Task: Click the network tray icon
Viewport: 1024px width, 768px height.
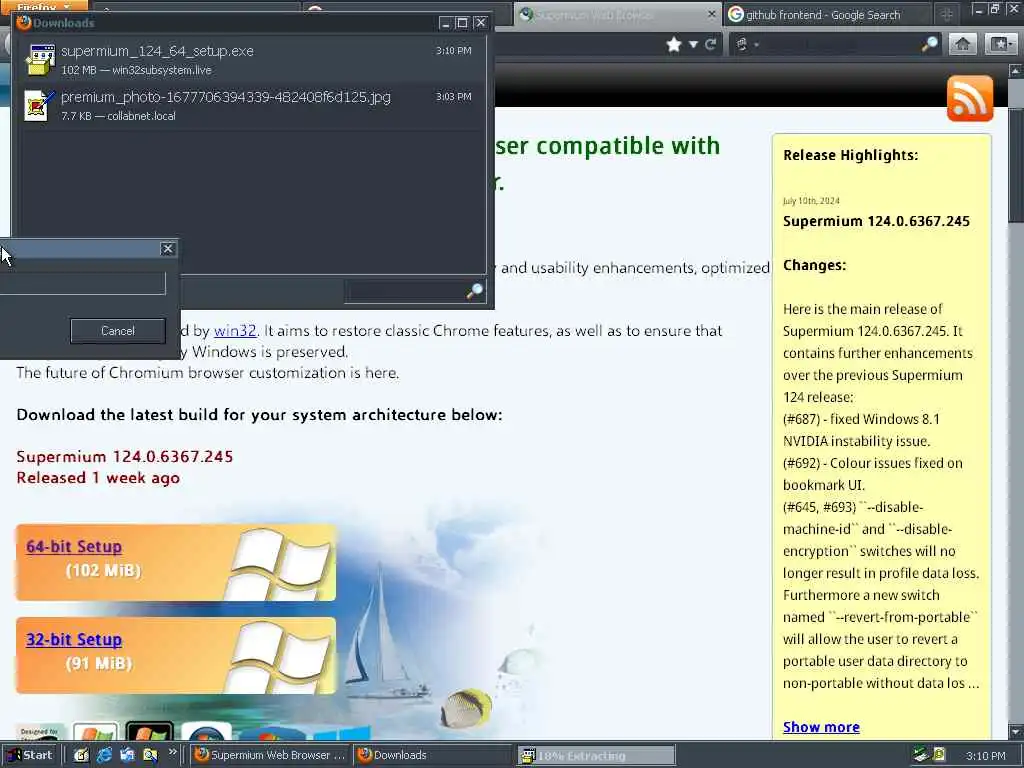Action: pyautogui.click(x=920, y=755)
